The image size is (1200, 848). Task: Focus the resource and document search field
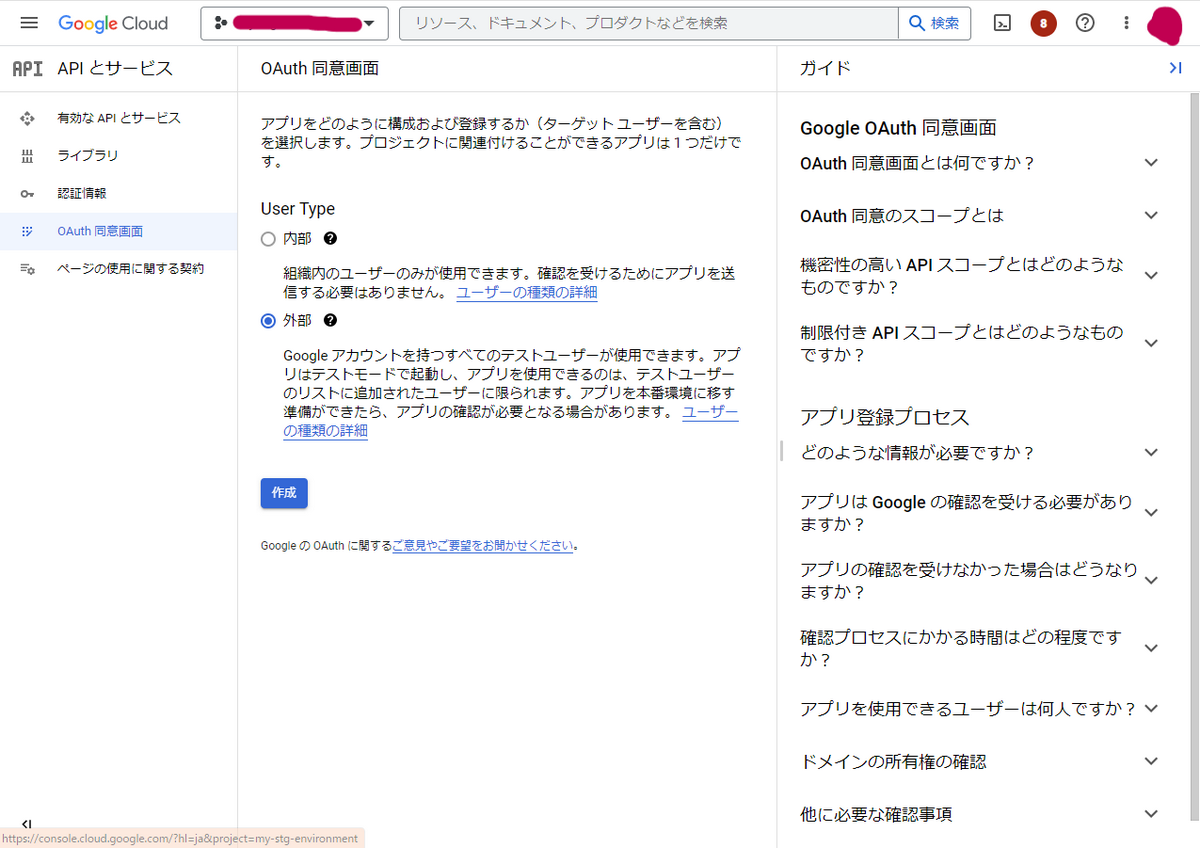(648, 23)
